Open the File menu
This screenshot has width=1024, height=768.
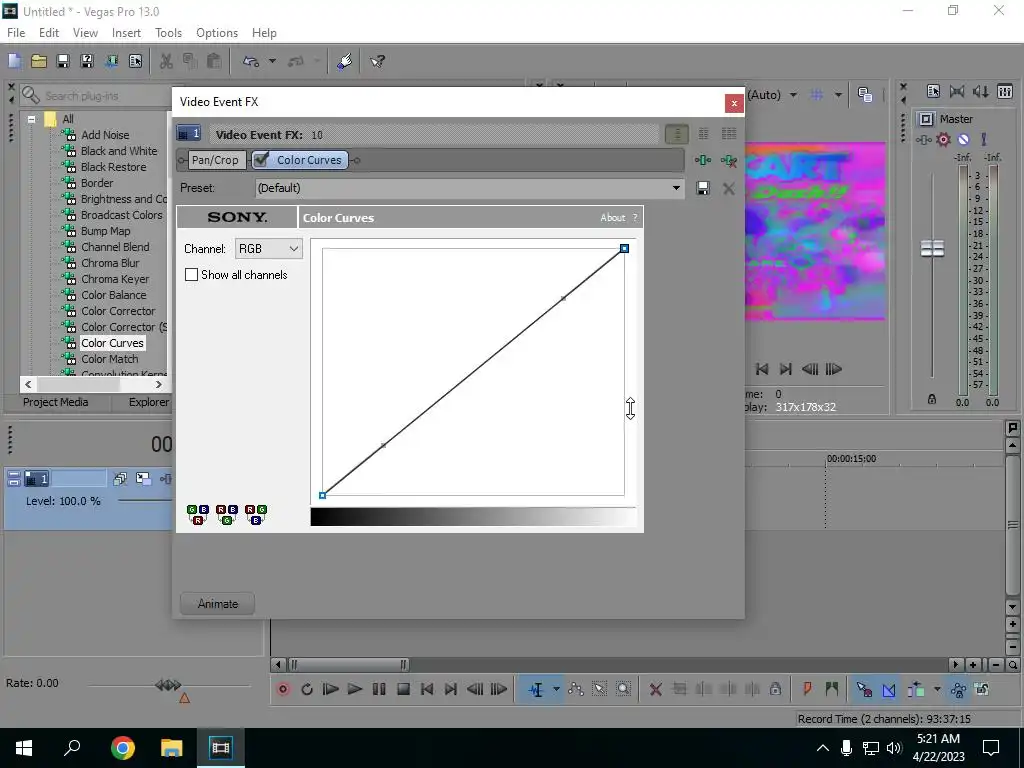pyautogui.click(x=16, y=33)
